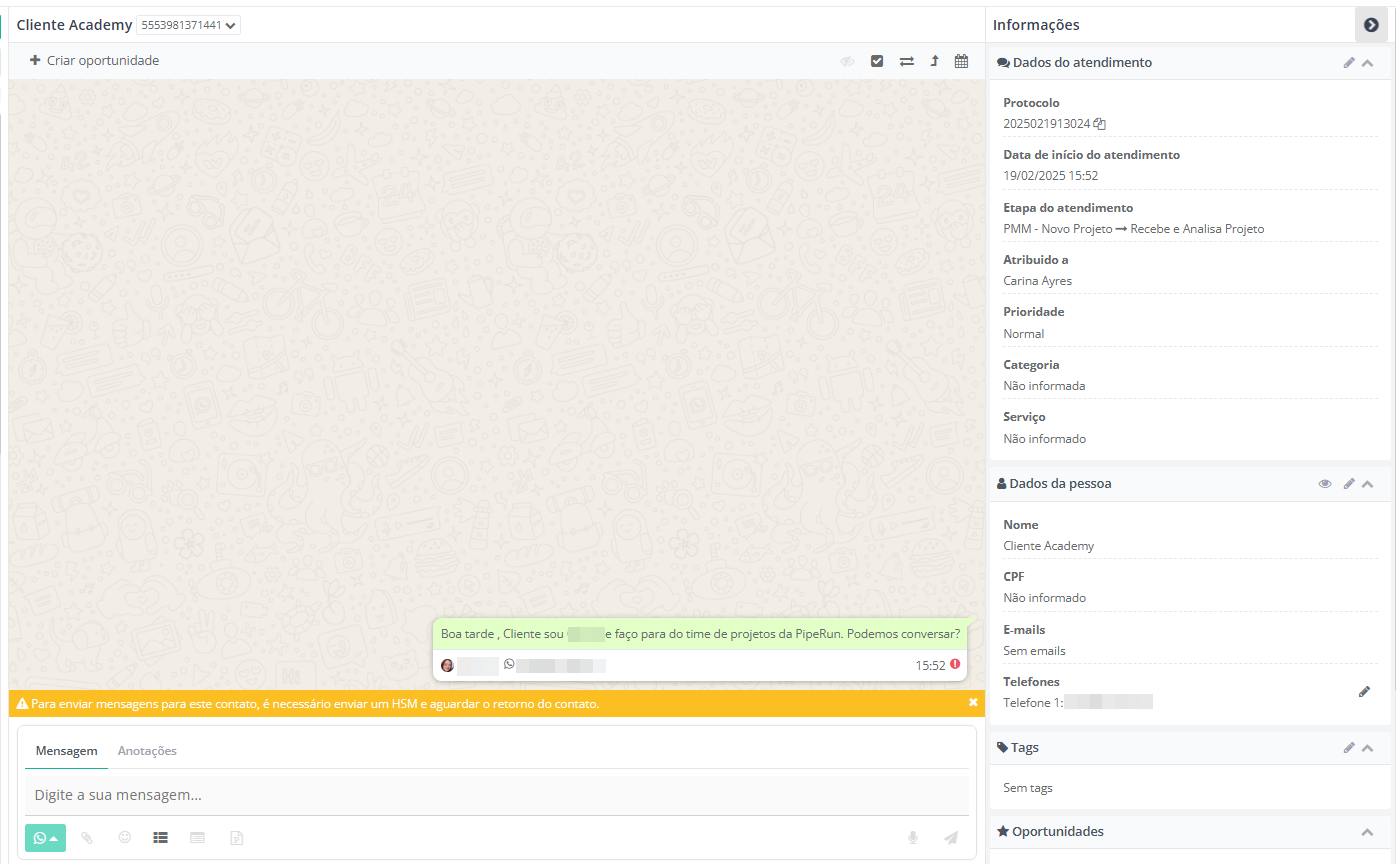
Task: Click the paperclip attachment icon
Action: (87, 838)
